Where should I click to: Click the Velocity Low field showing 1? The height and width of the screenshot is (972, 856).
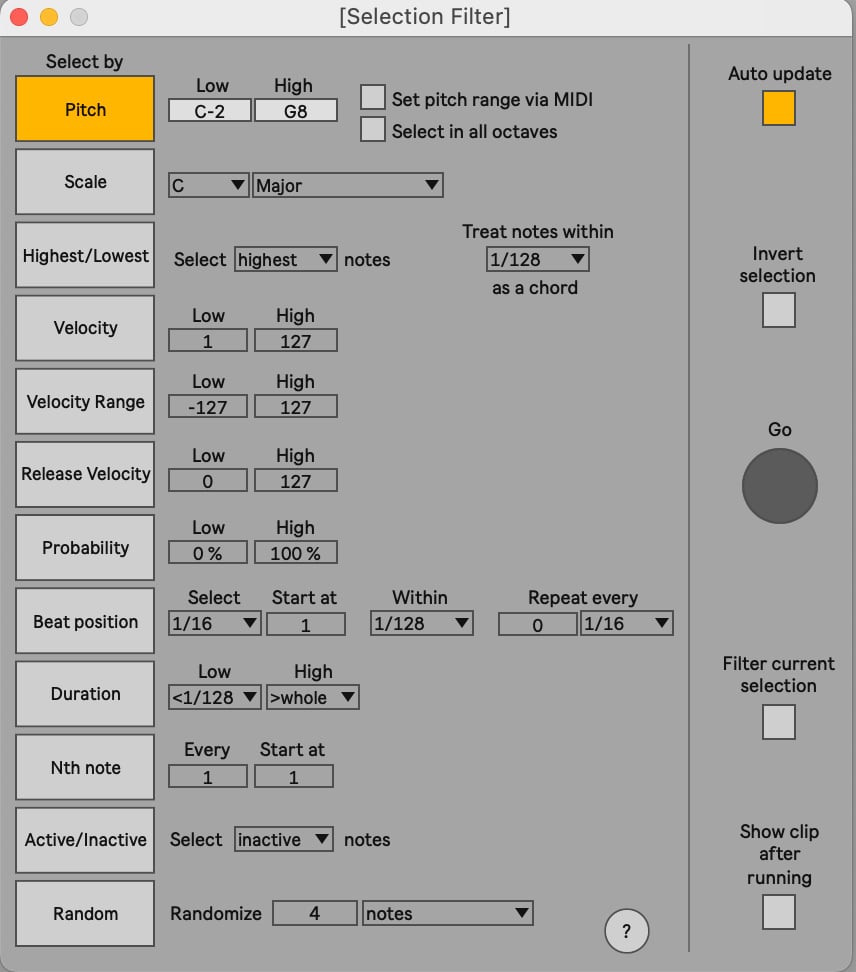click(x=208, y=340)
